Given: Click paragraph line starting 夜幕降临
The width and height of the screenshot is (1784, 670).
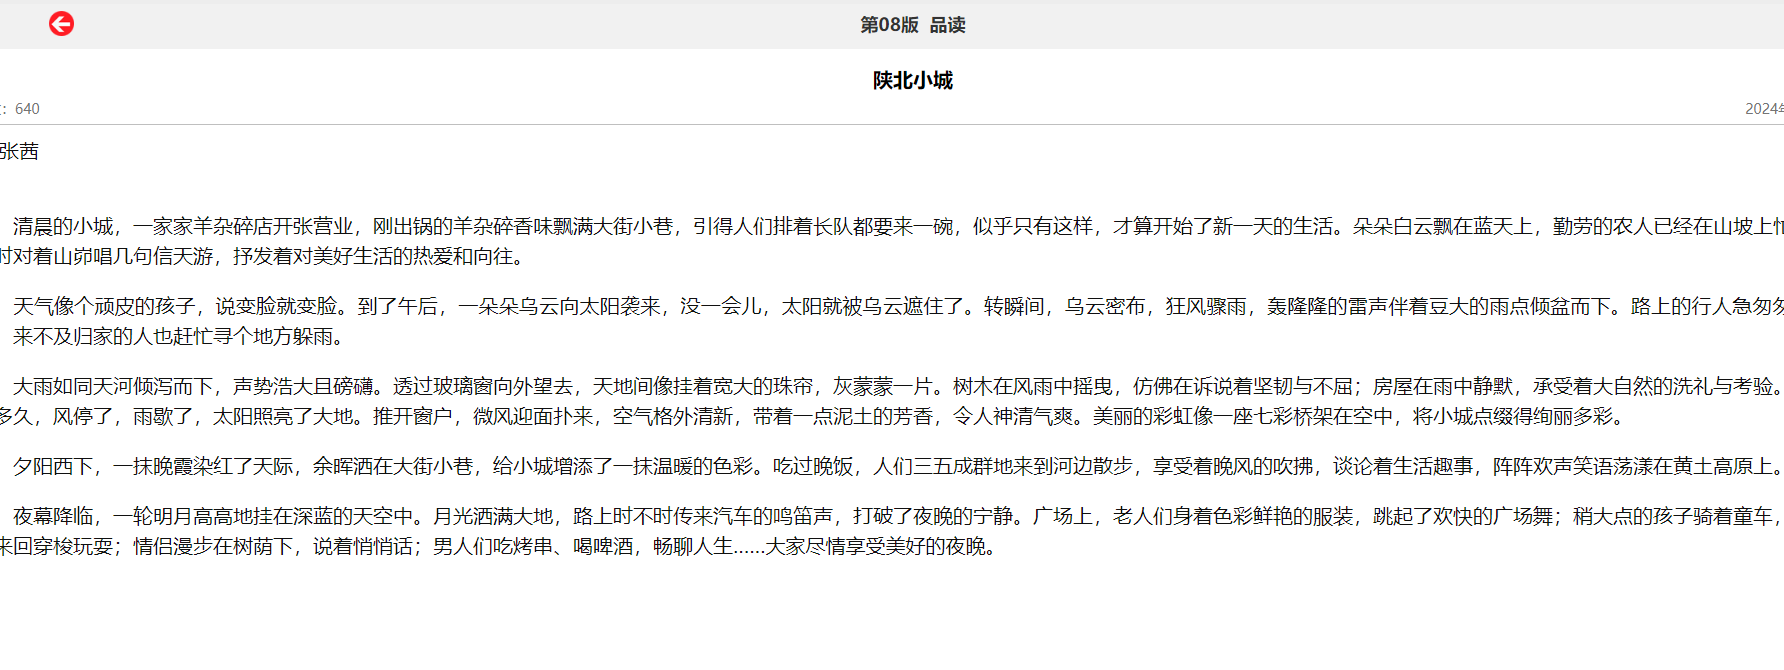Looking at the screenshot, I should click(x=898, y=516).
